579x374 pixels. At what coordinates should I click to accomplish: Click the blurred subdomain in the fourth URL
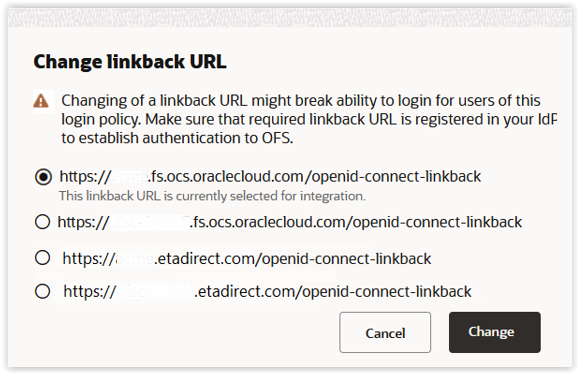(155, 291)
